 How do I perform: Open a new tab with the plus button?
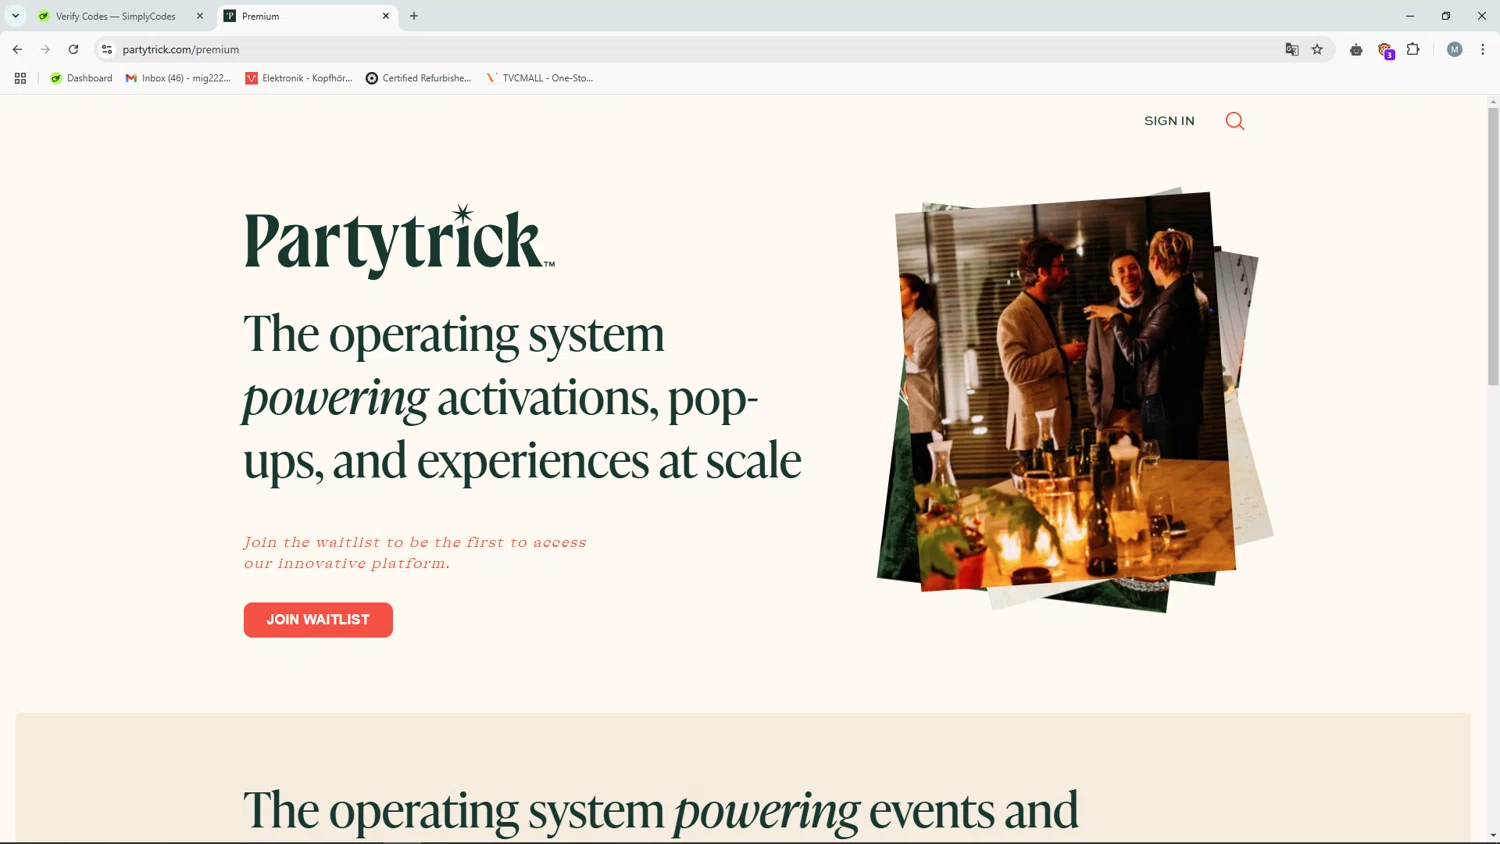414,16
